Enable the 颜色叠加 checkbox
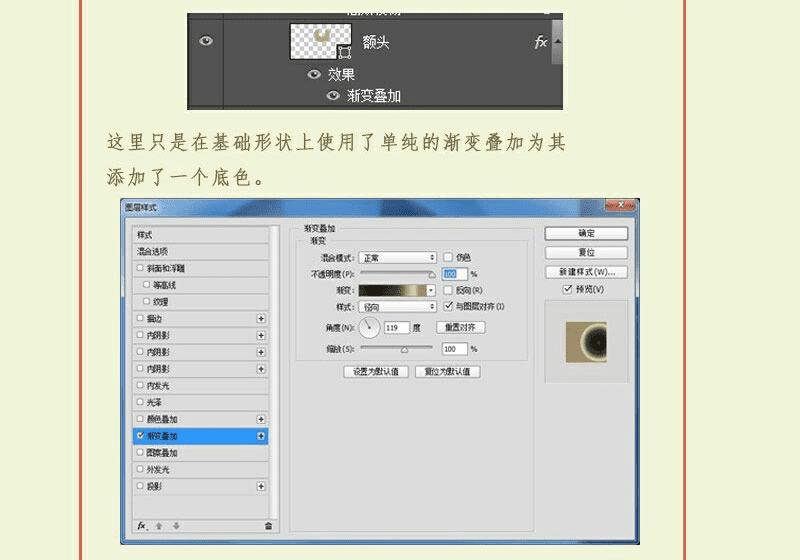 click(x=140, y=419)
